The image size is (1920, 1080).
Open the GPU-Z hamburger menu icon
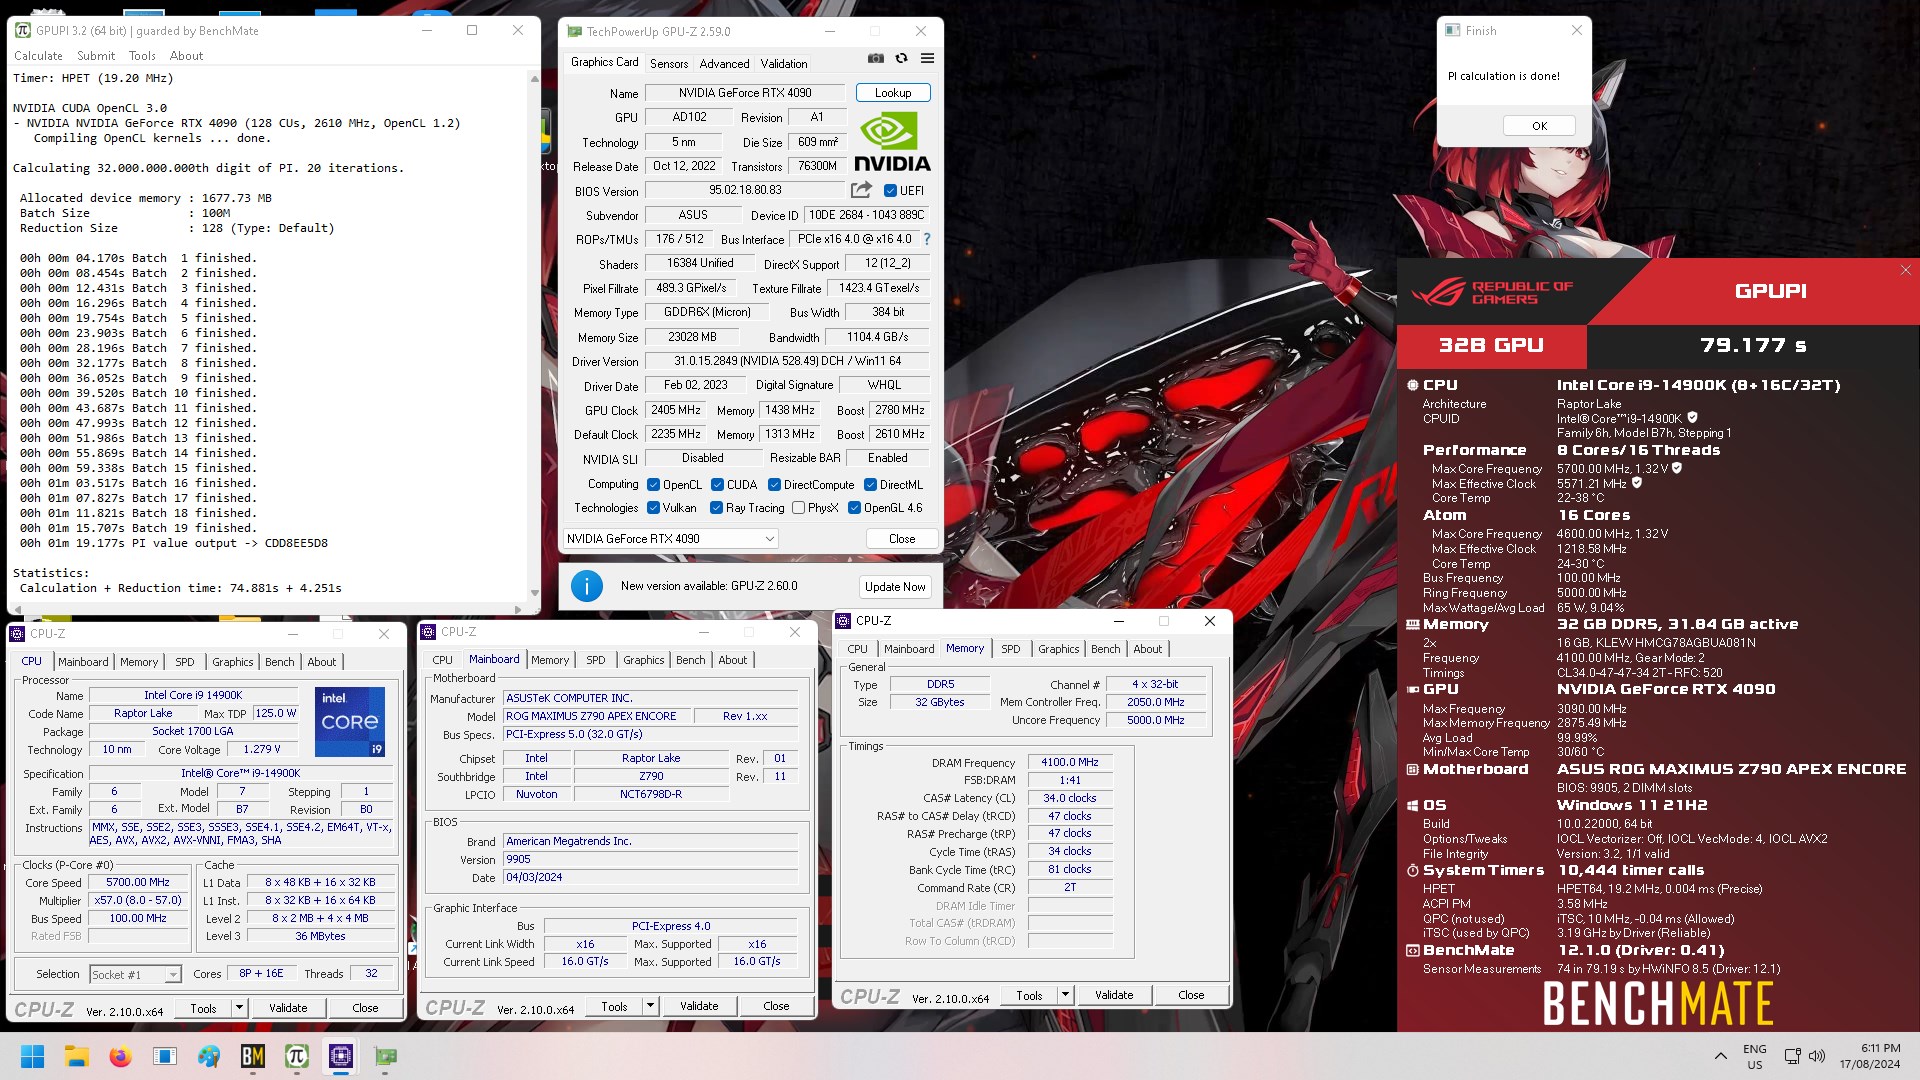click(927, 59)
